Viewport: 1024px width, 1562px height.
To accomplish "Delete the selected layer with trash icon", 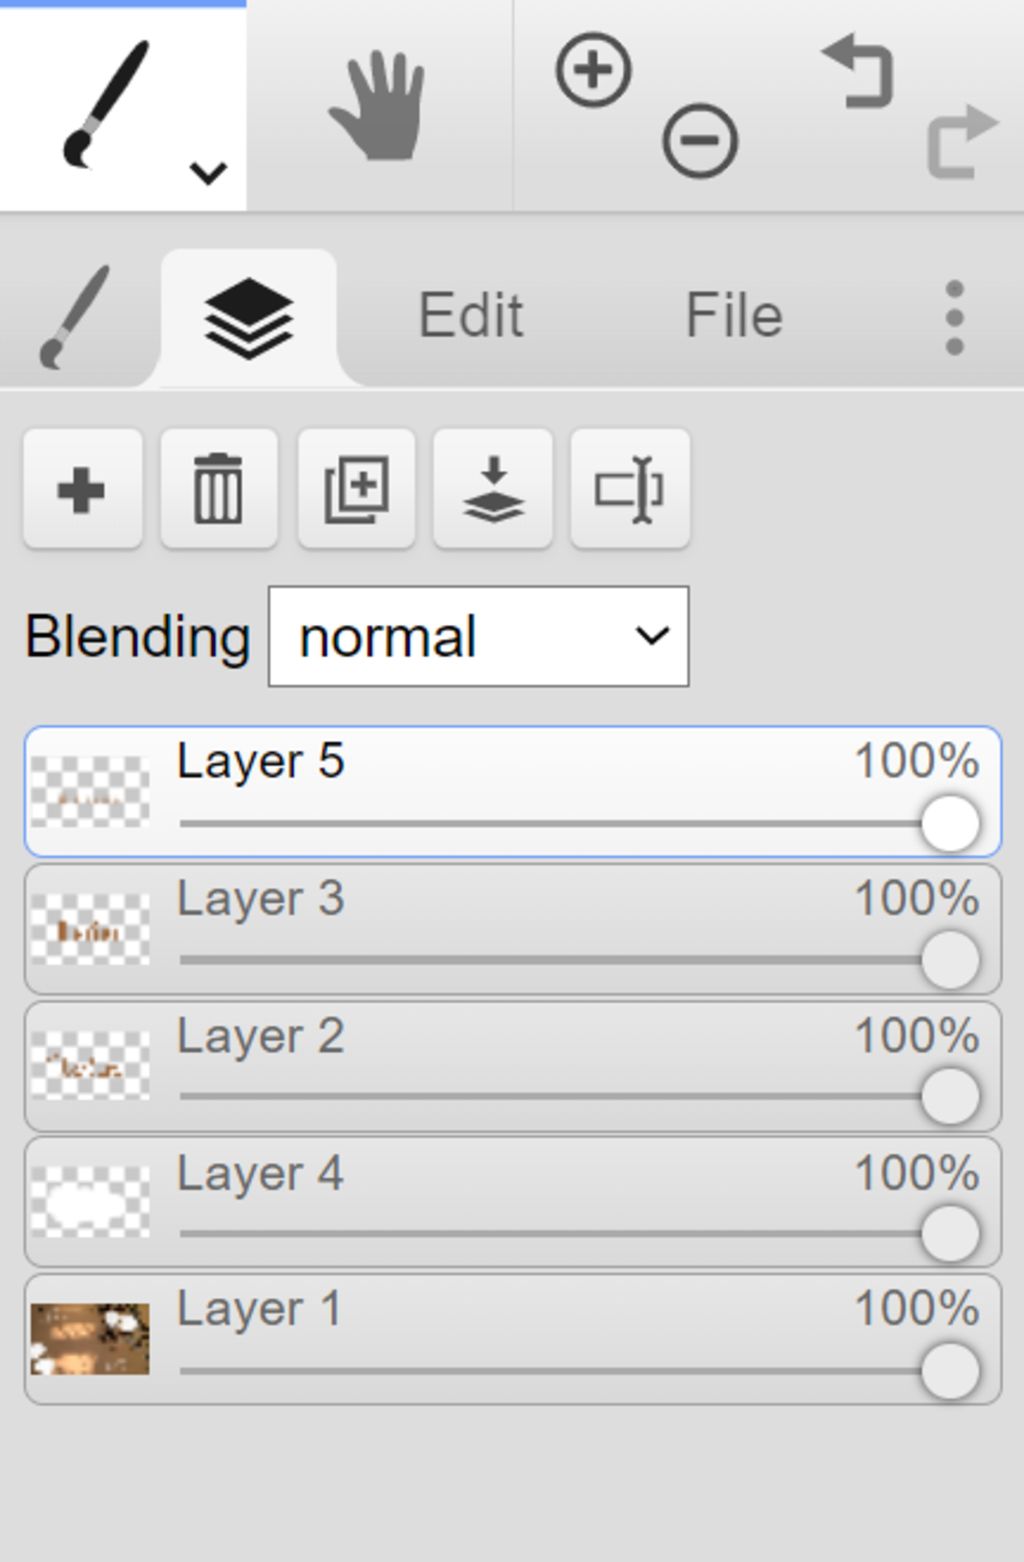I will 218,489.
